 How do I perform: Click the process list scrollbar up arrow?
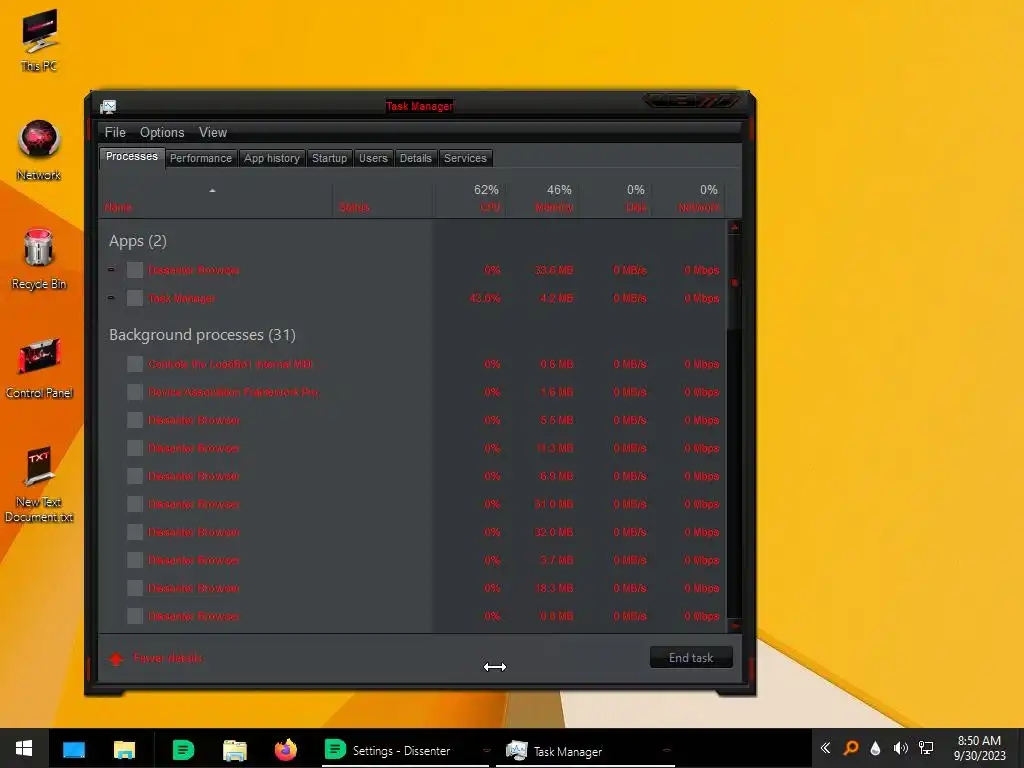(x=734, y=227)
